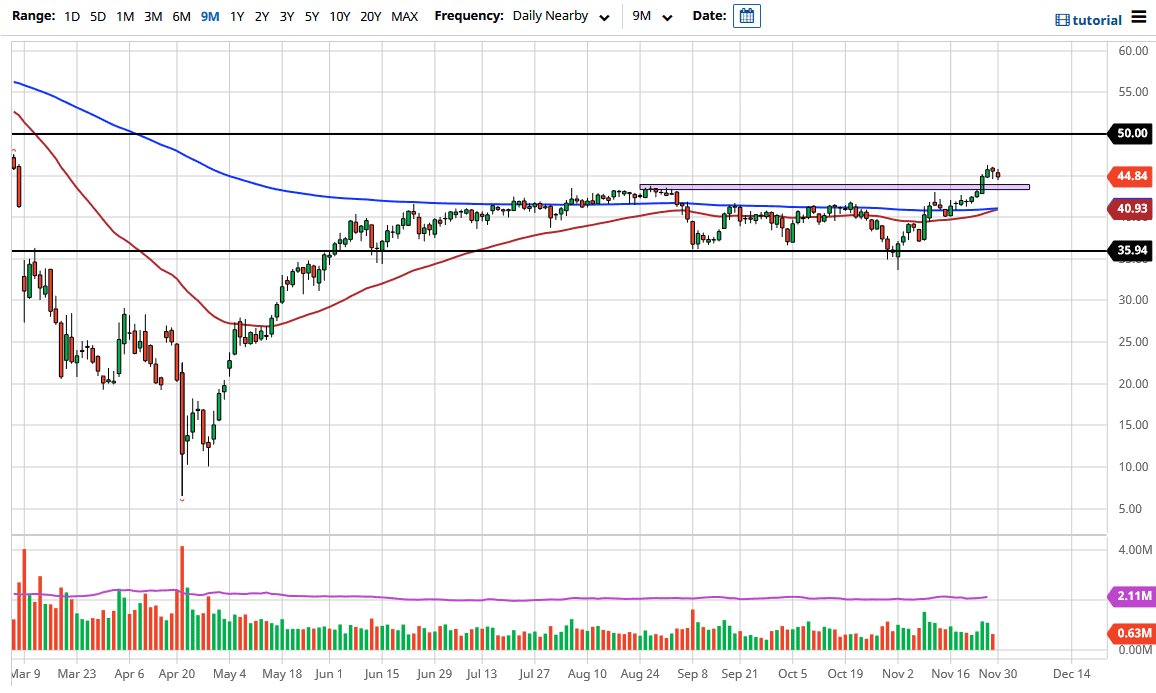Select the 1D range
The height and width of the screenshot is (693, 1156).
coord(71,16)
